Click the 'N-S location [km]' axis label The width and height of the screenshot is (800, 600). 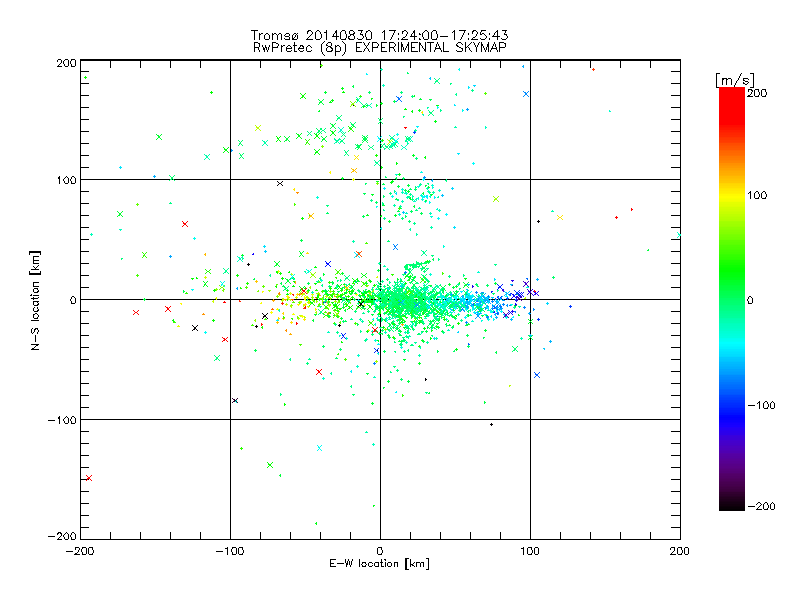pyautogui.click(x=35, y=301)
